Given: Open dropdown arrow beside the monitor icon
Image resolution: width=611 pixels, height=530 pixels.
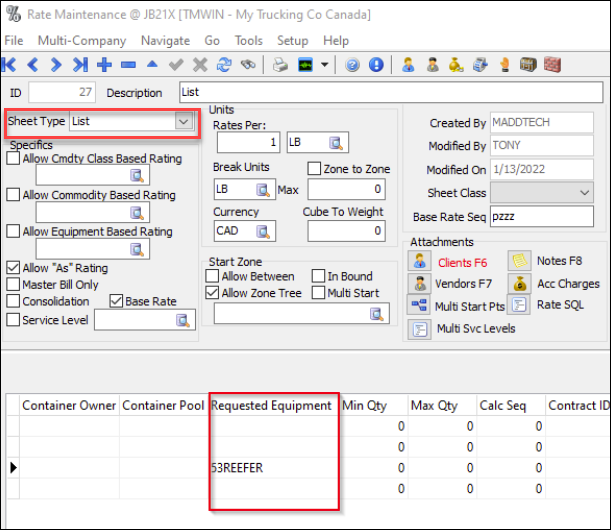Looking at the screenshot, I should coord(326,66).
